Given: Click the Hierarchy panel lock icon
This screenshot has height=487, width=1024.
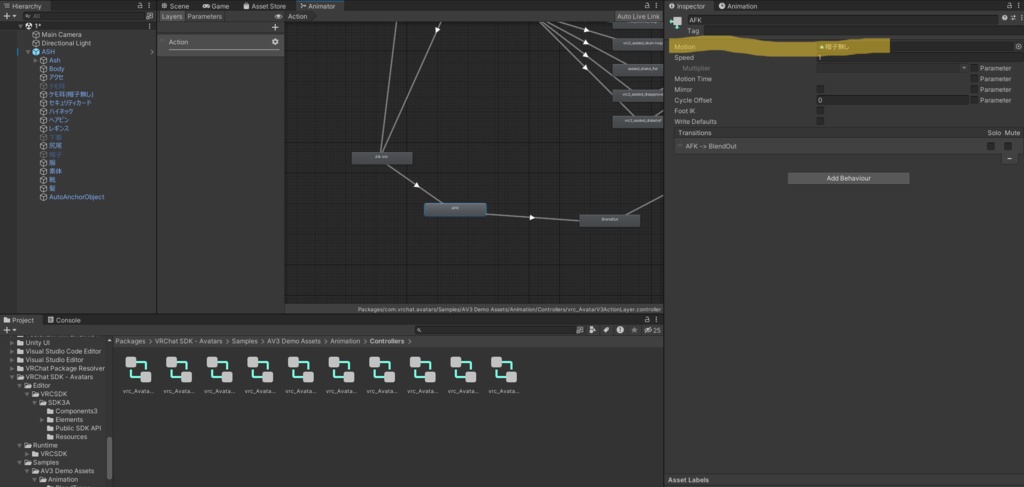Looking at the screenshot, I should [x=140, y=6].
